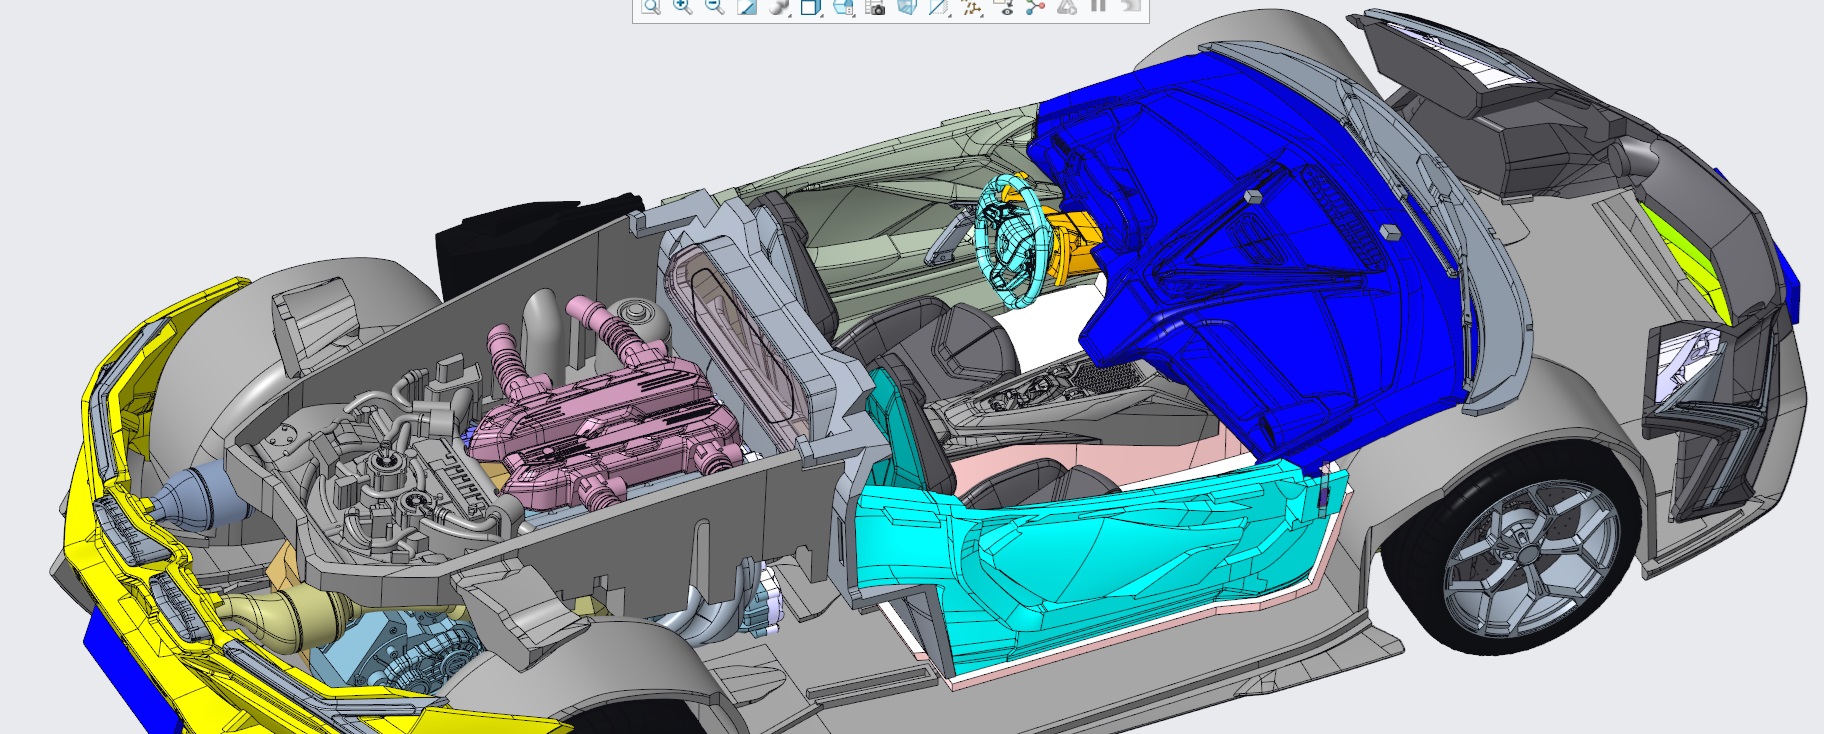This screenshot has width=1824, height=734.
Task: Toggle annotation display eye icon
Action: pyautogui.click(x=1003, y=7)
